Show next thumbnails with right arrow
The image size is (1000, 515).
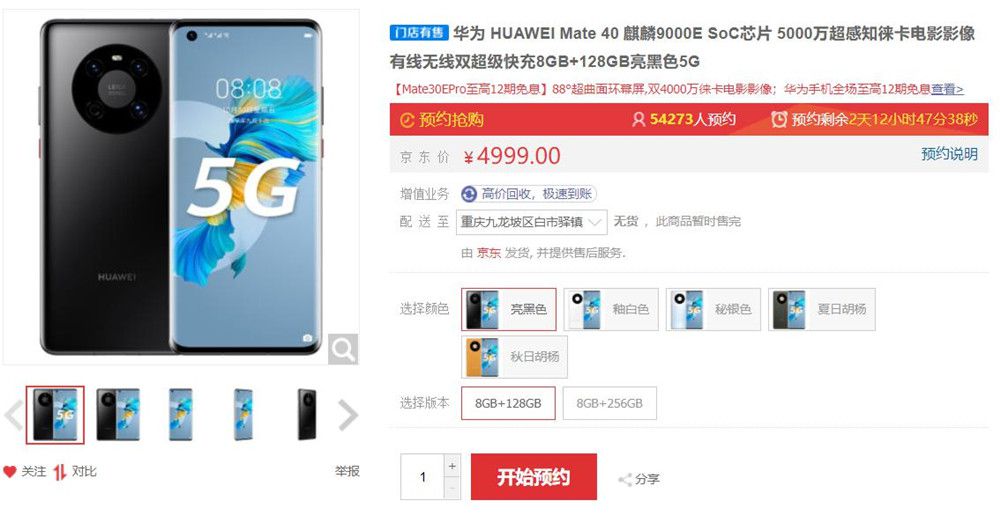(x=348, y=415)
